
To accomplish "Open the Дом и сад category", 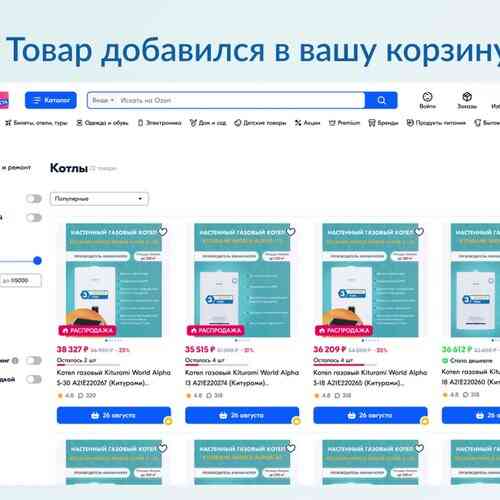I will tap(208, 123).
